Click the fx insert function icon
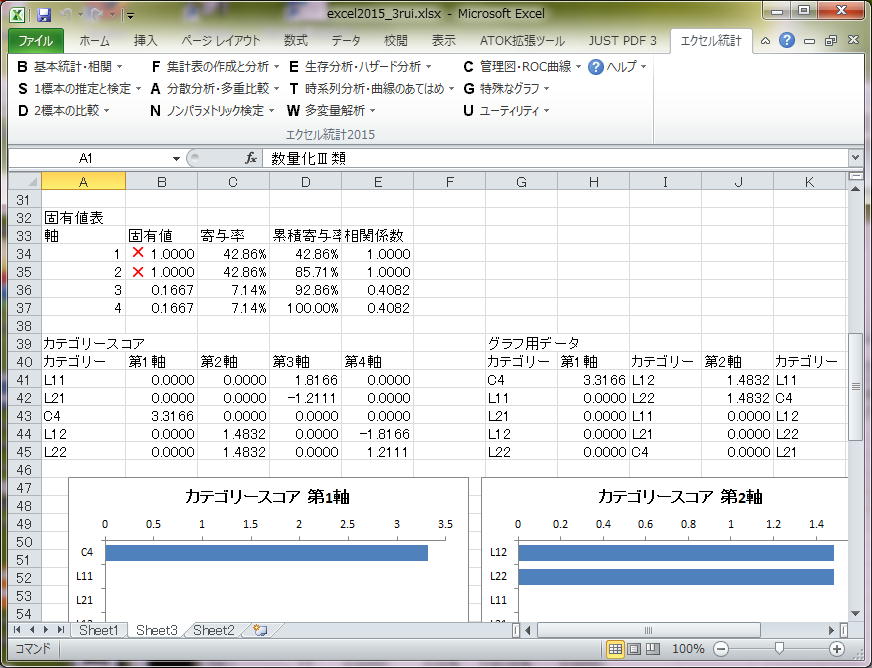 coord(251,159)
